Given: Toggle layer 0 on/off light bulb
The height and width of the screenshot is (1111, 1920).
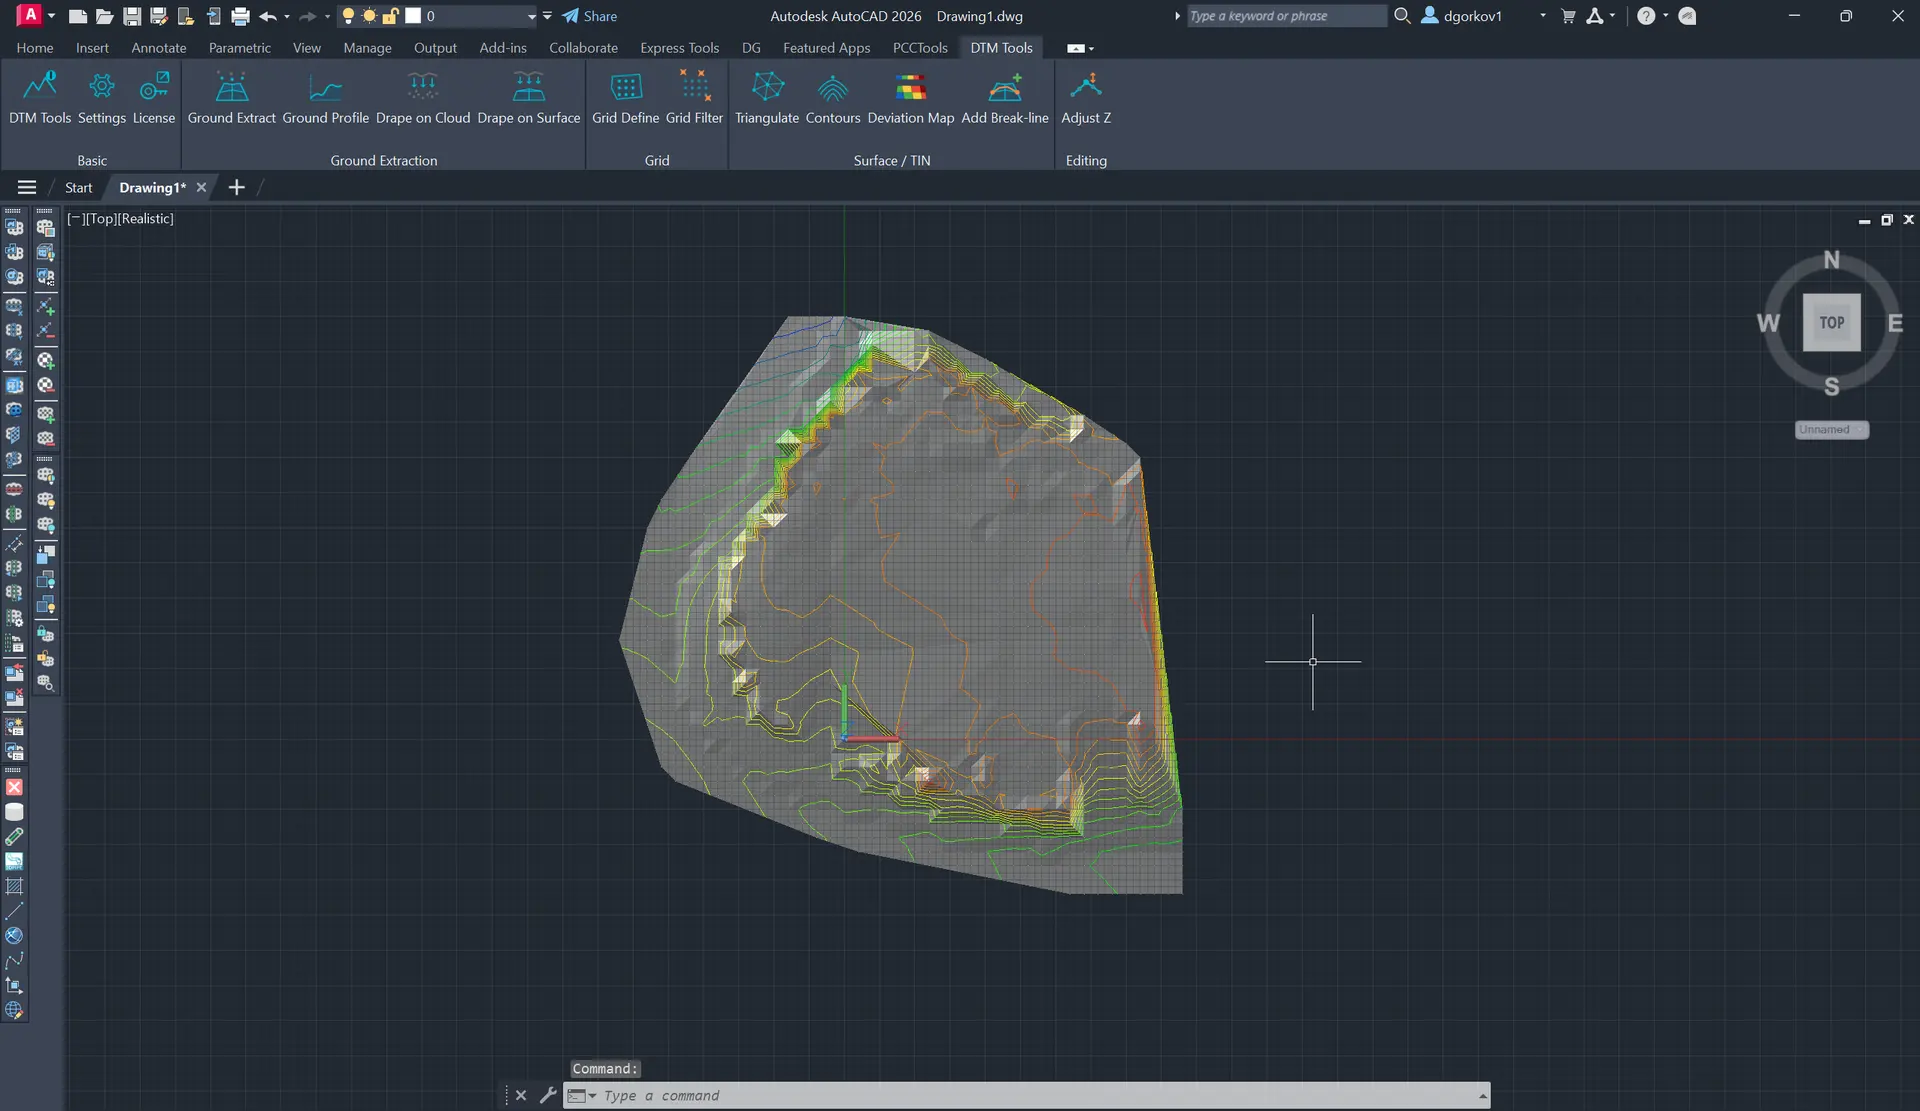Looking at the screenshot, I should tap(348, 16).
